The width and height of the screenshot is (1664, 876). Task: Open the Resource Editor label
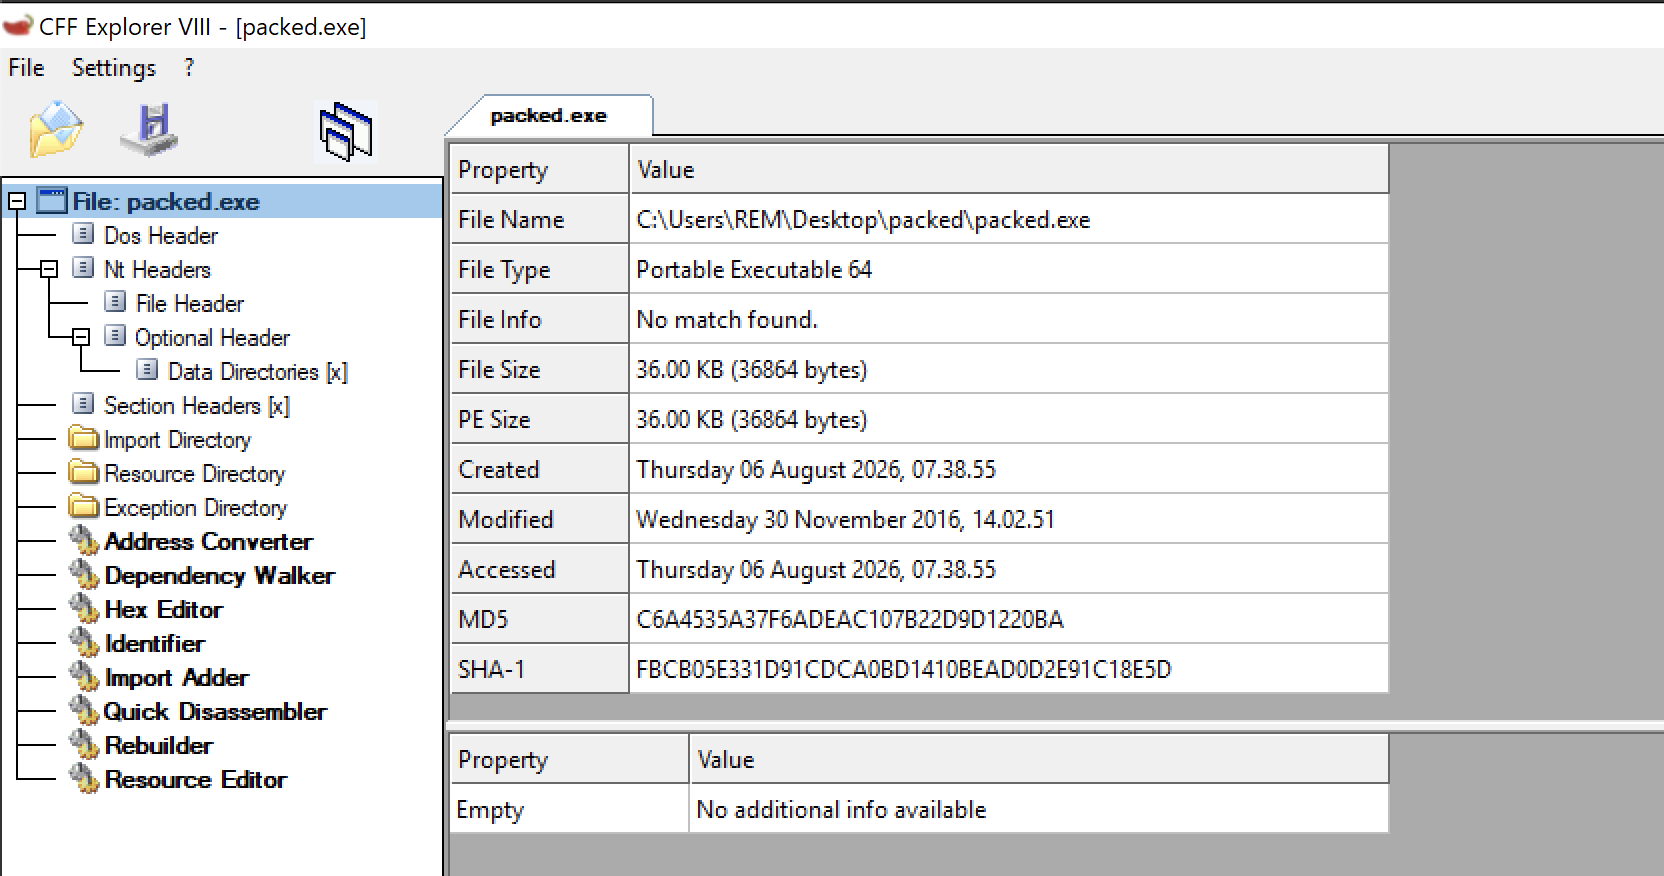coord(196,779)
